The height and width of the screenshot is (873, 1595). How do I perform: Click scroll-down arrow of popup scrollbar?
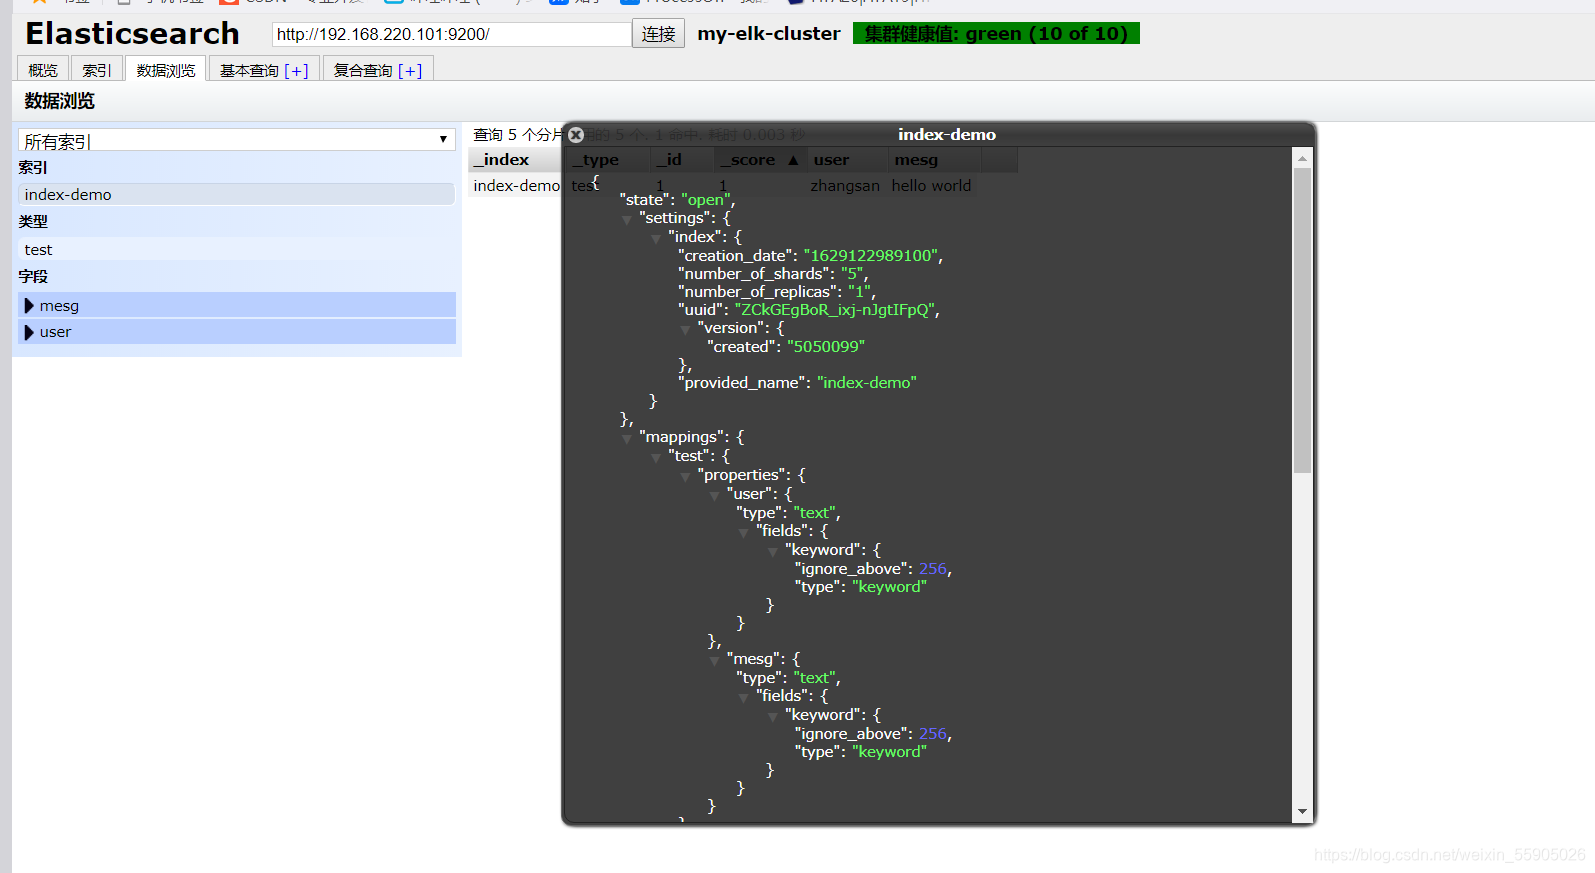[1302, 812]
